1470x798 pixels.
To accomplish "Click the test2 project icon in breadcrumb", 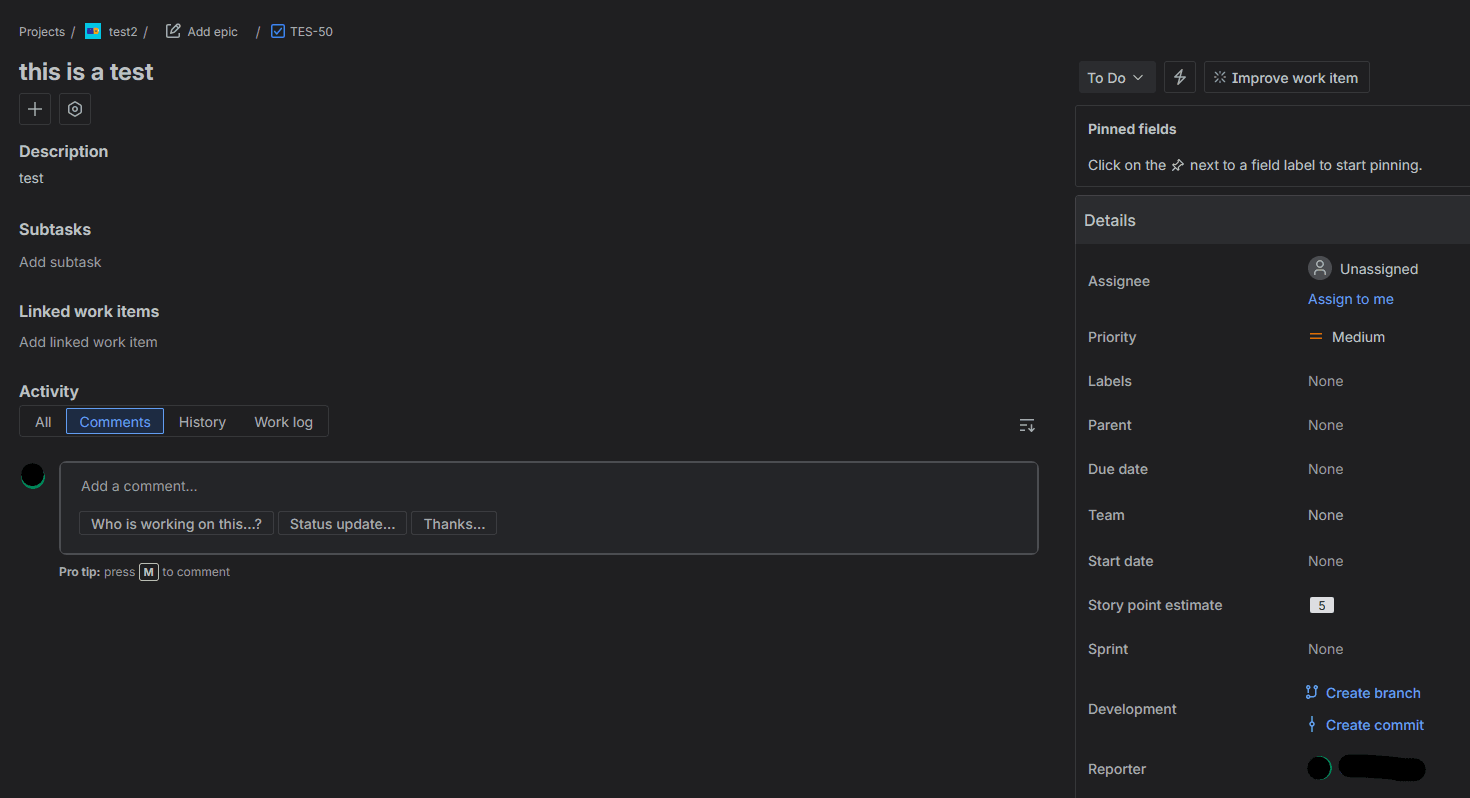I will click(93, 32).
